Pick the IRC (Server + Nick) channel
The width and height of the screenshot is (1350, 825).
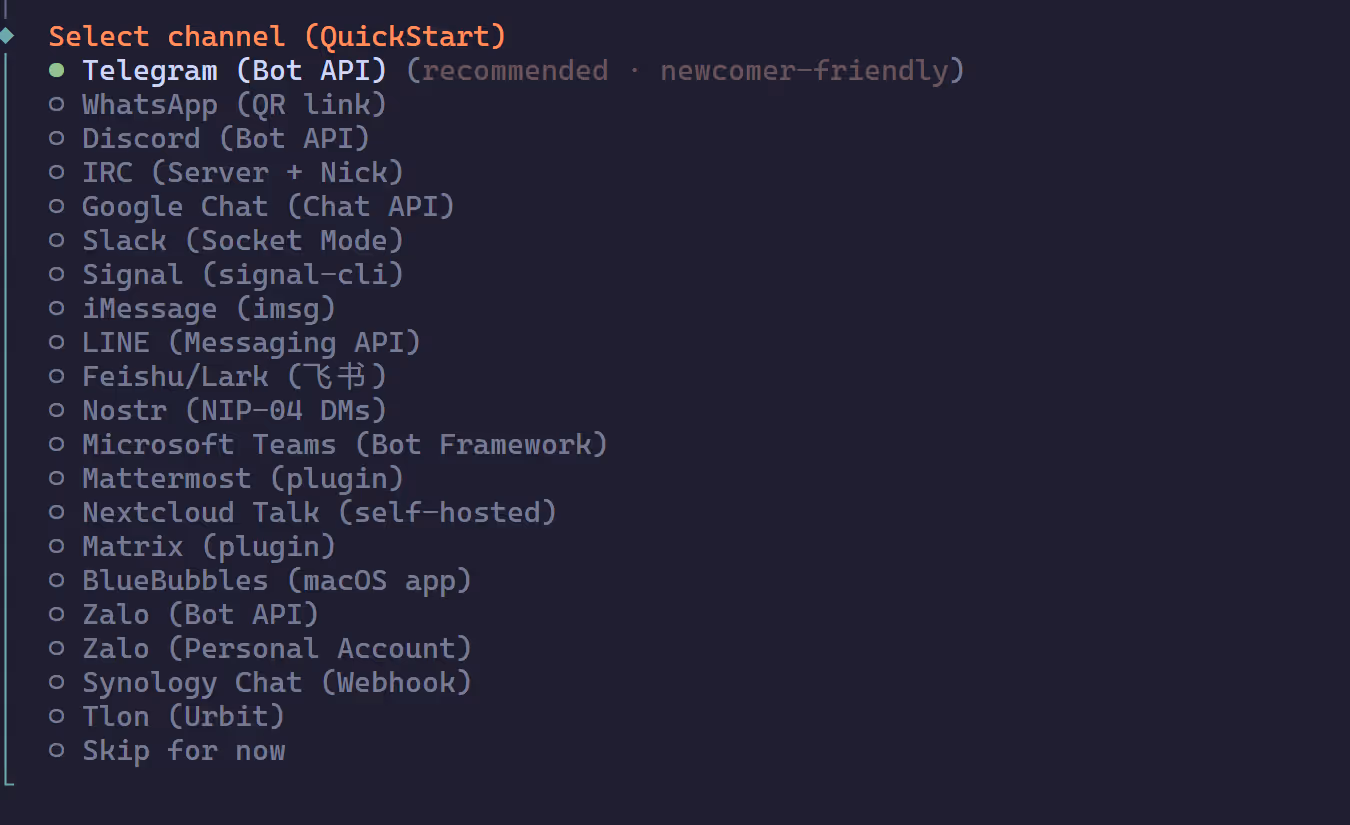[242, 173]
